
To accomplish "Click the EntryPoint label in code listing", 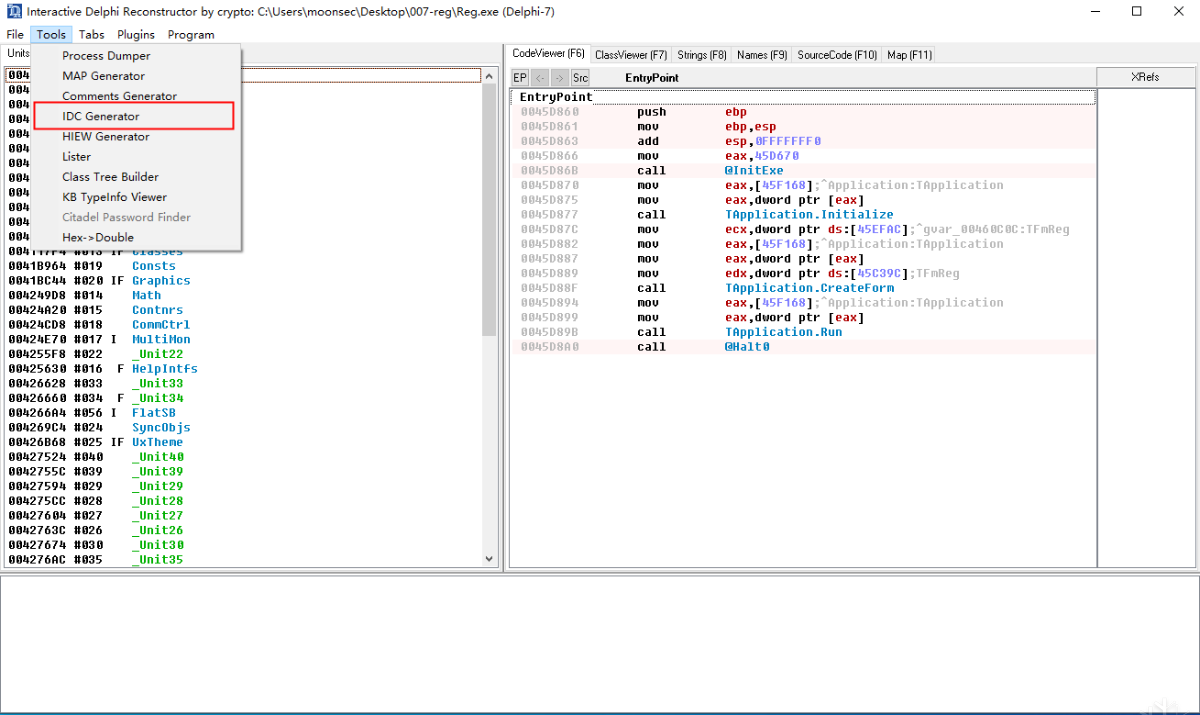I will pyautogui.click(x=556, y=97).
